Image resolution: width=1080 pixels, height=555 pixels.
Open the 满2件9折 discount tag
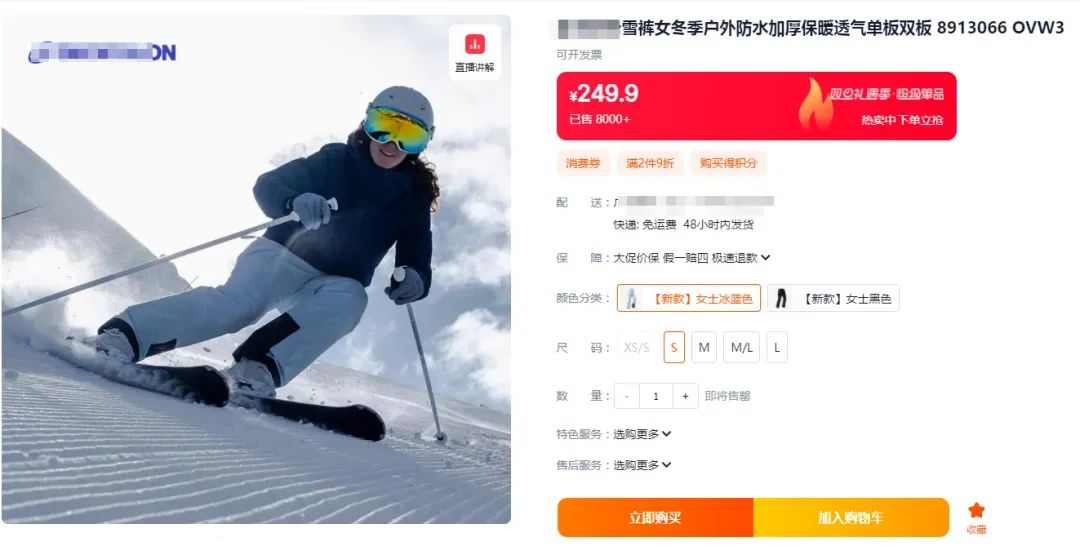(650, 163)
